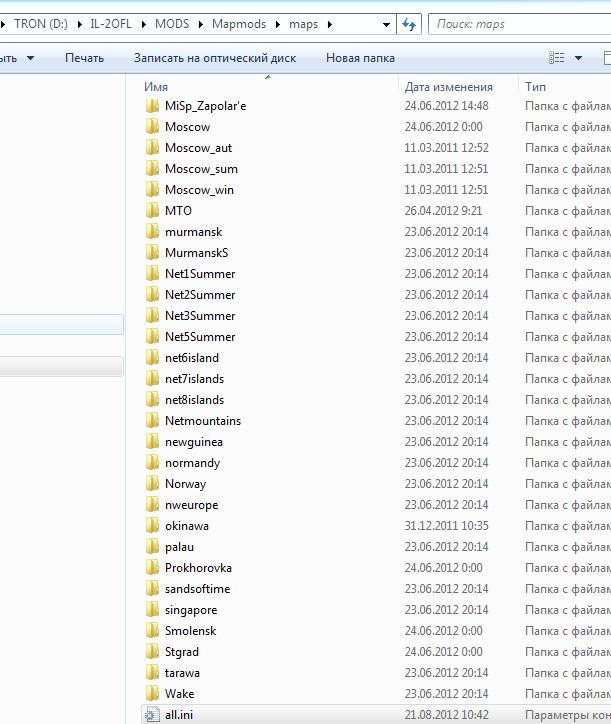Select the Prokhorovka folder name
This screenshot has width=611, height=724.
[x=198, y=568]
